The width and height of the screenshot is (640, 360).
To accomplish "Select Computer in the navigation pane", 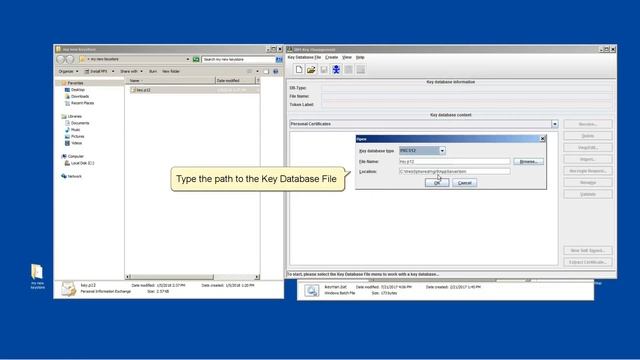I will (x=76, y=156).
